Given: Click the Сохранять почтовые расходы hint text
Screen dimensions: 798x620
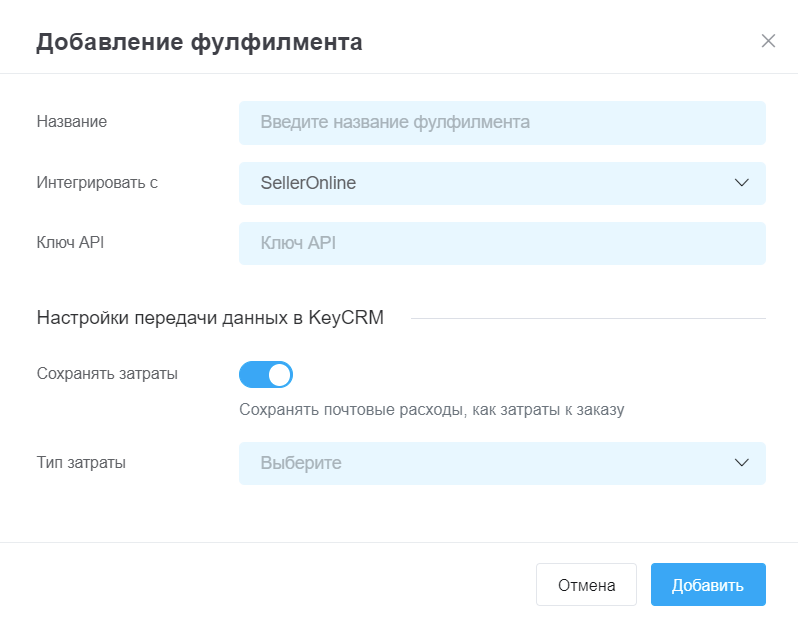Looking at the screenshot, I should [x=432, y=410].
